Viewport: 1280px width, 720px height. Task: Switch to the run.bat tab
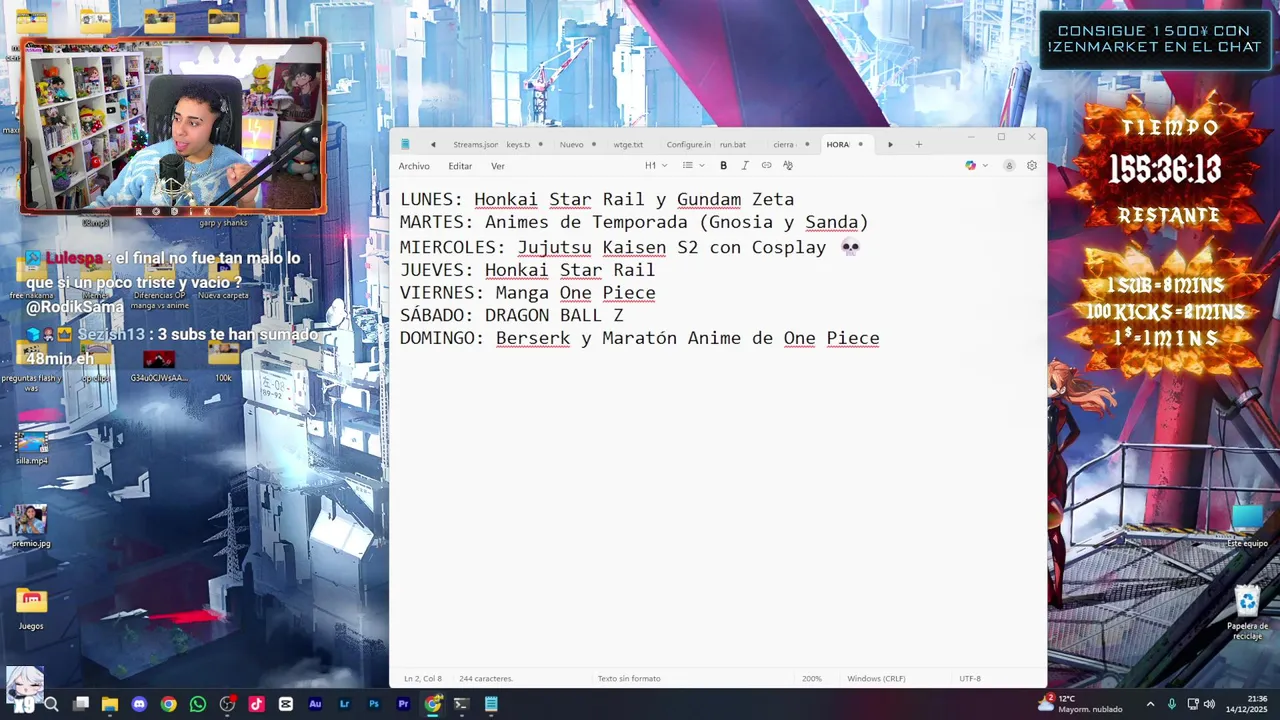click(x=732, y=144)
